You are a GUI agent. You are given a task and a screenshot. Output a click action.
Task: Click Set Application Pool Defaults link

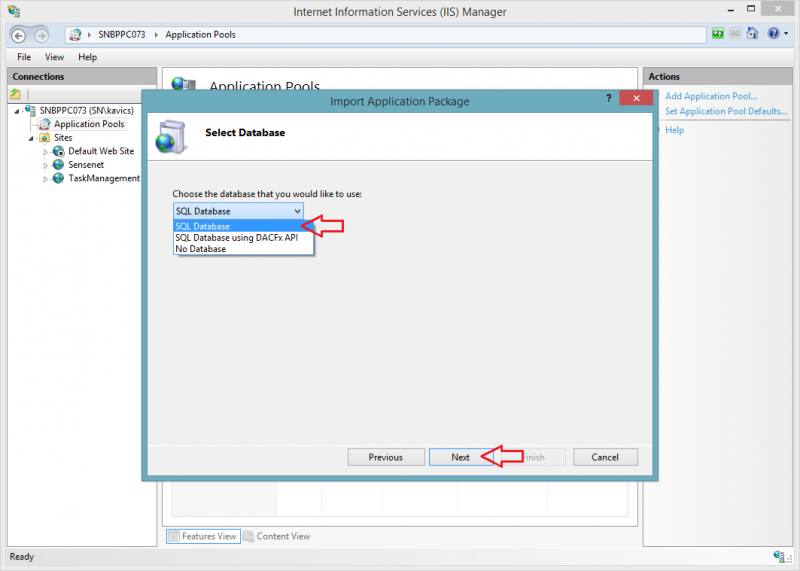coord(726,111)
